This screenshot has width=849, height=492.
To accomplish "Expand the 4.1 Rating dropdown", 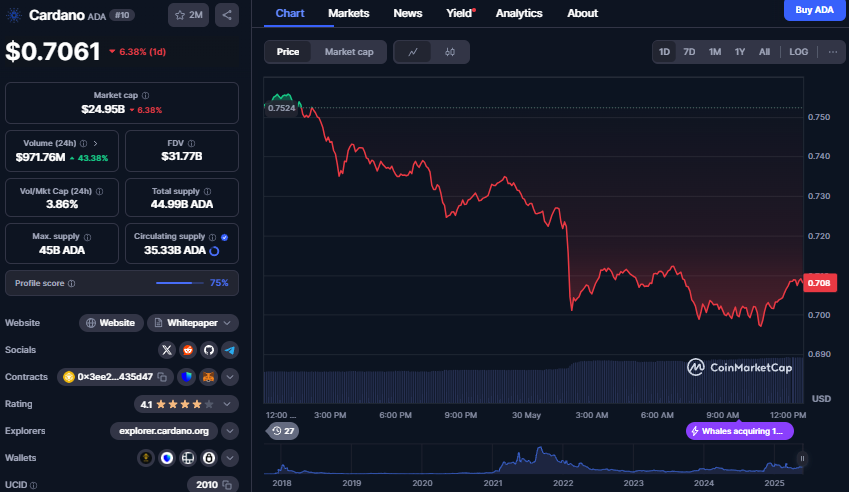I will coord(186,404).
